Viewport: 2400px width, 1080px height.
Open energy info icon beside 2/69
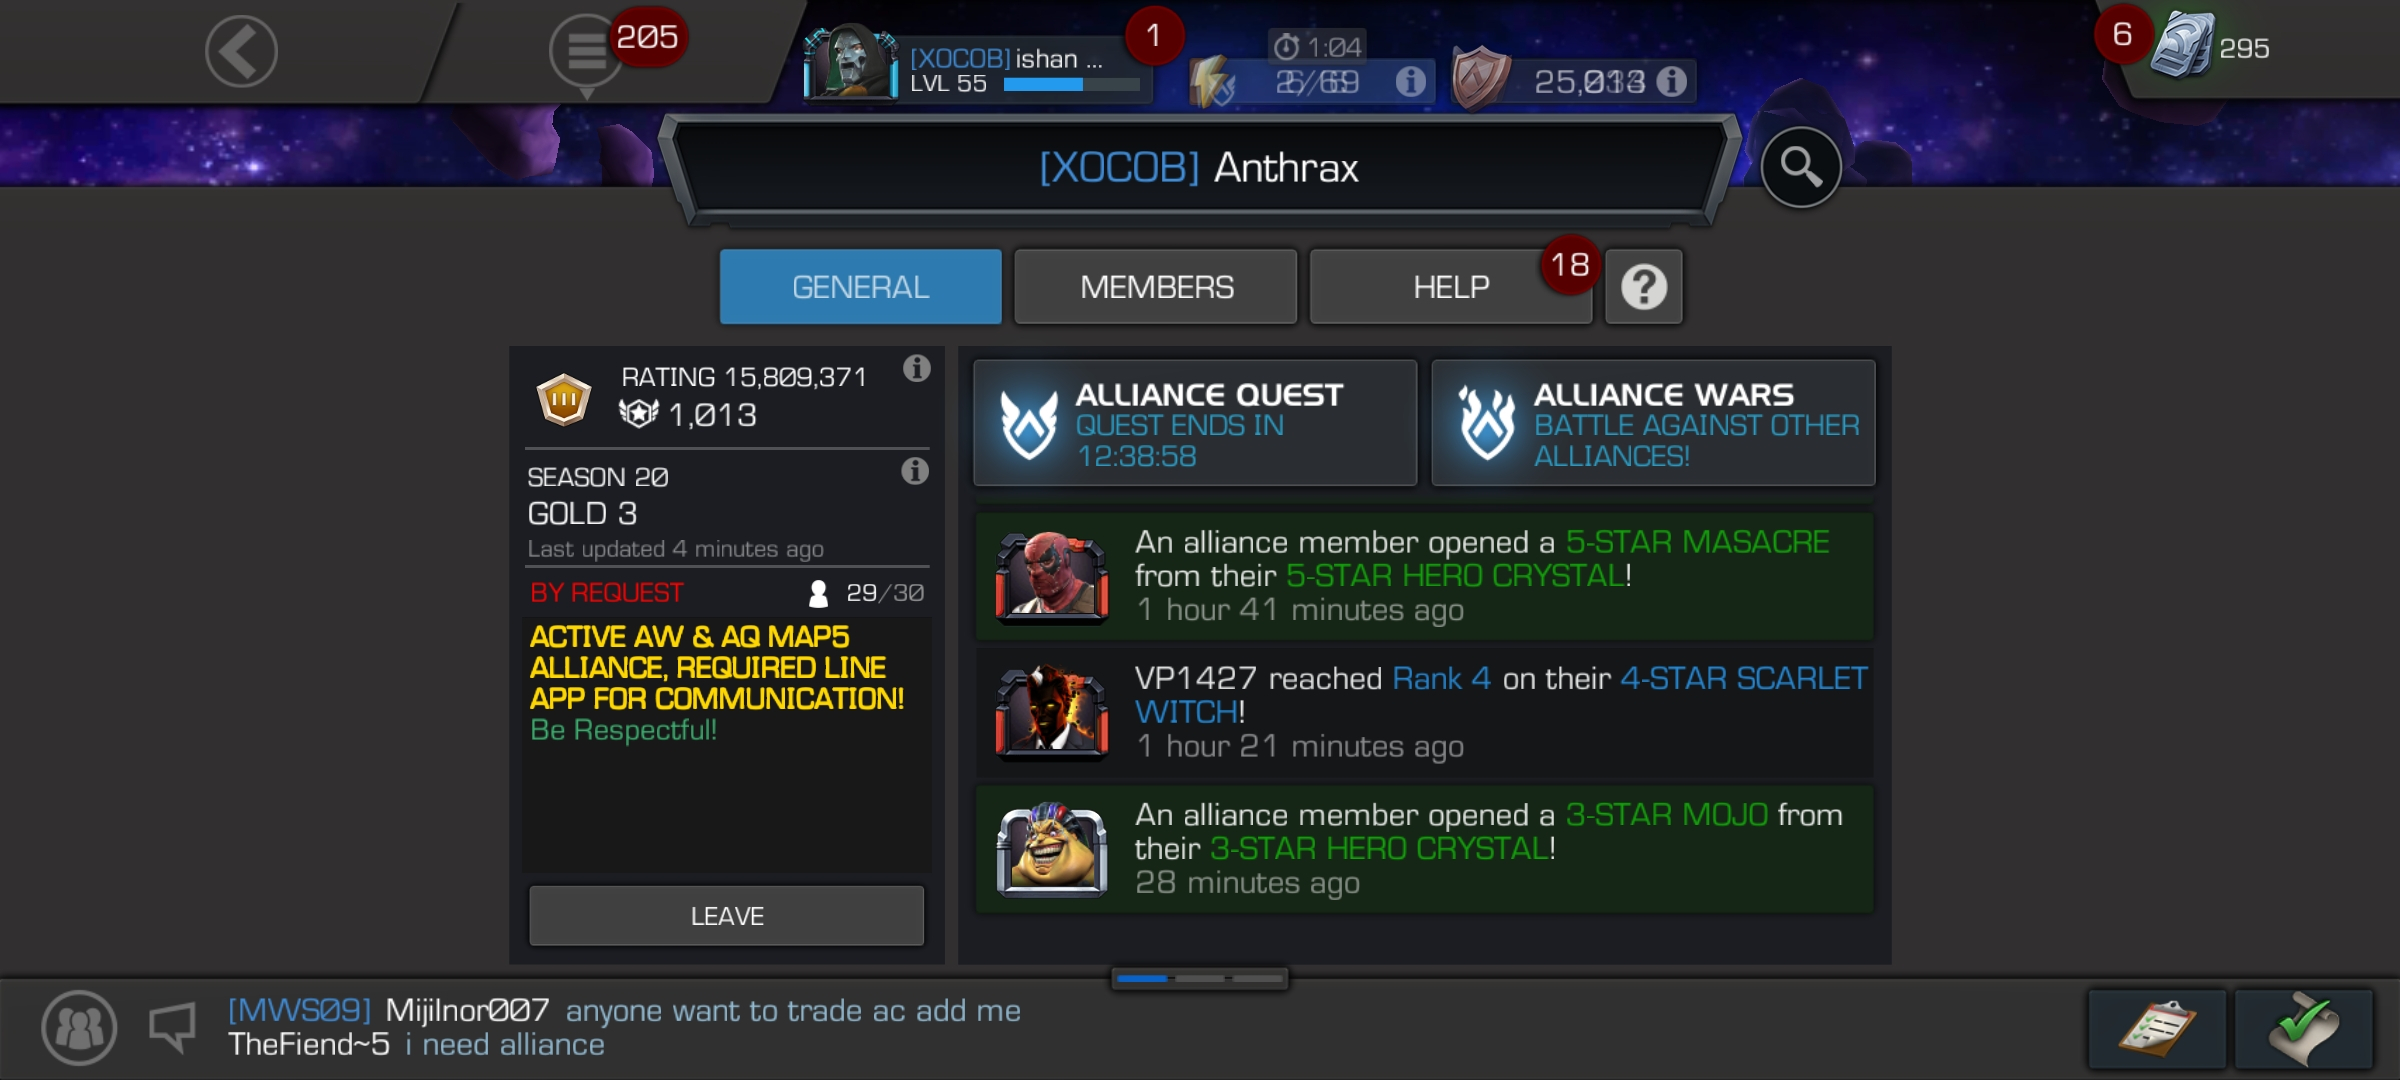pos(1410,81)
